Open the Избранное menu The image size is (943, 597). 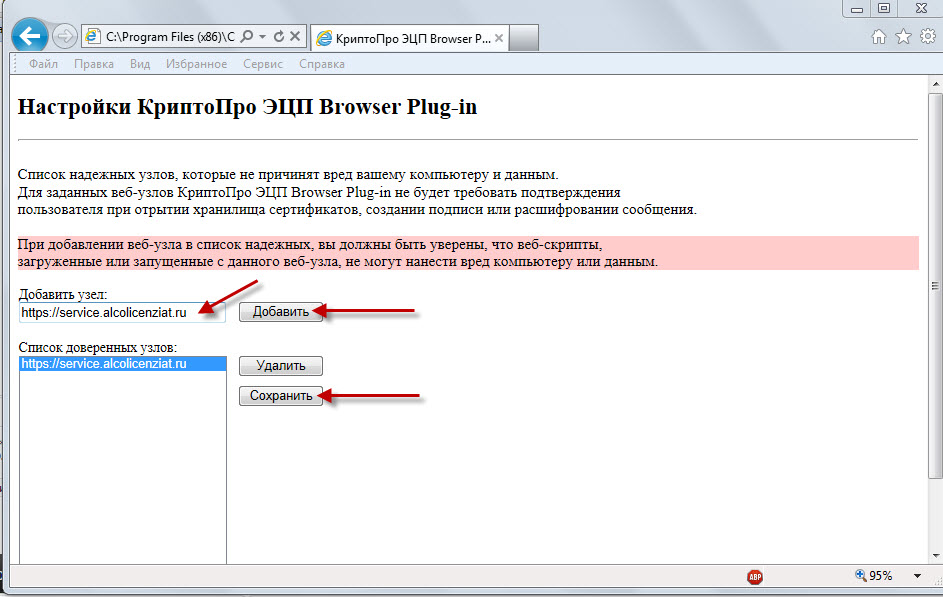point(196,64)
